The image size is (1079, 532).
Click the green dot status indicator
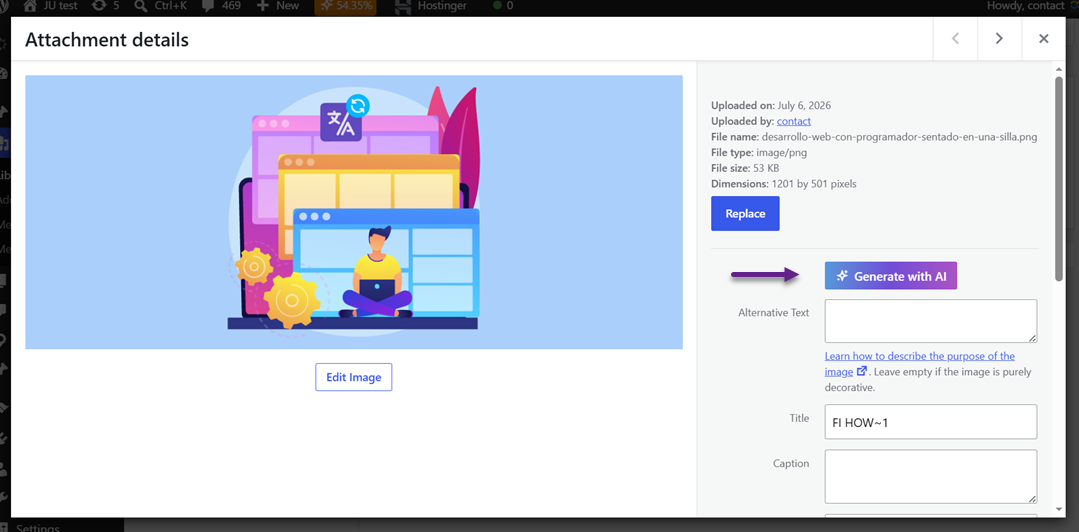[x=498, y=6]
